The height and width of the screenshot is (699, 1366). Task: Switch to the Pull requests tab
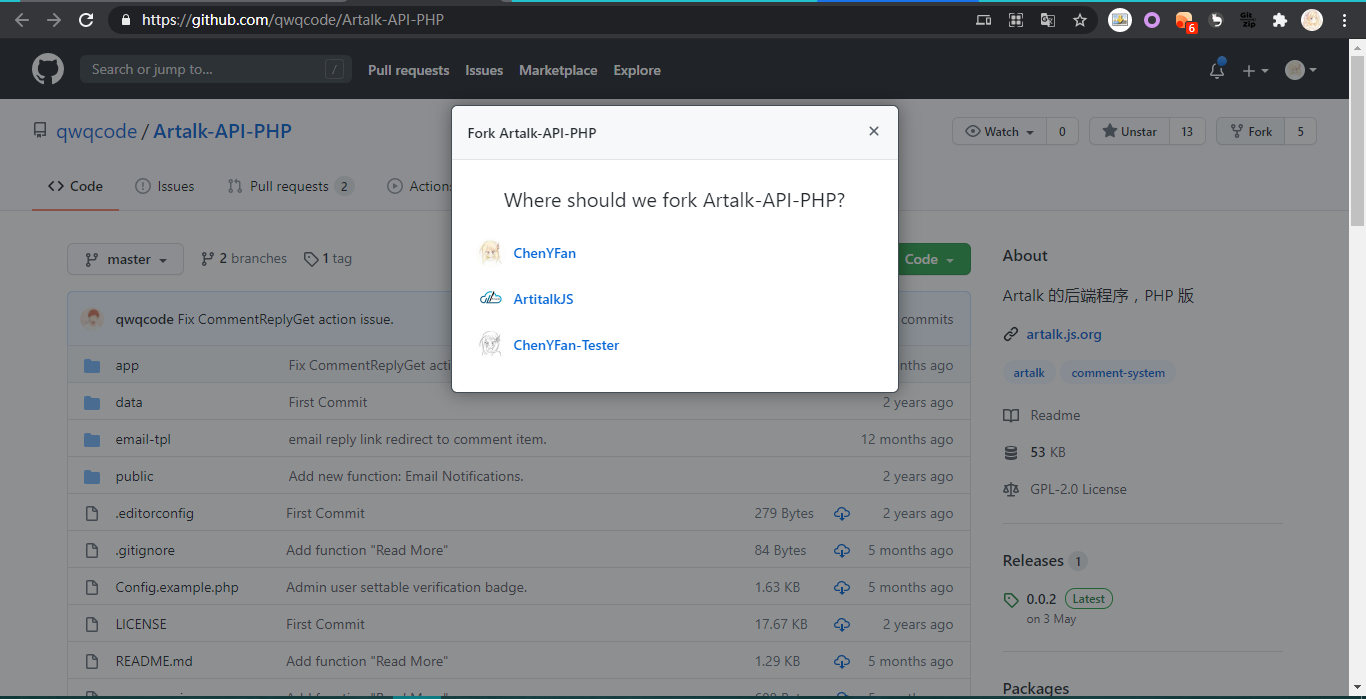[290, 186]
